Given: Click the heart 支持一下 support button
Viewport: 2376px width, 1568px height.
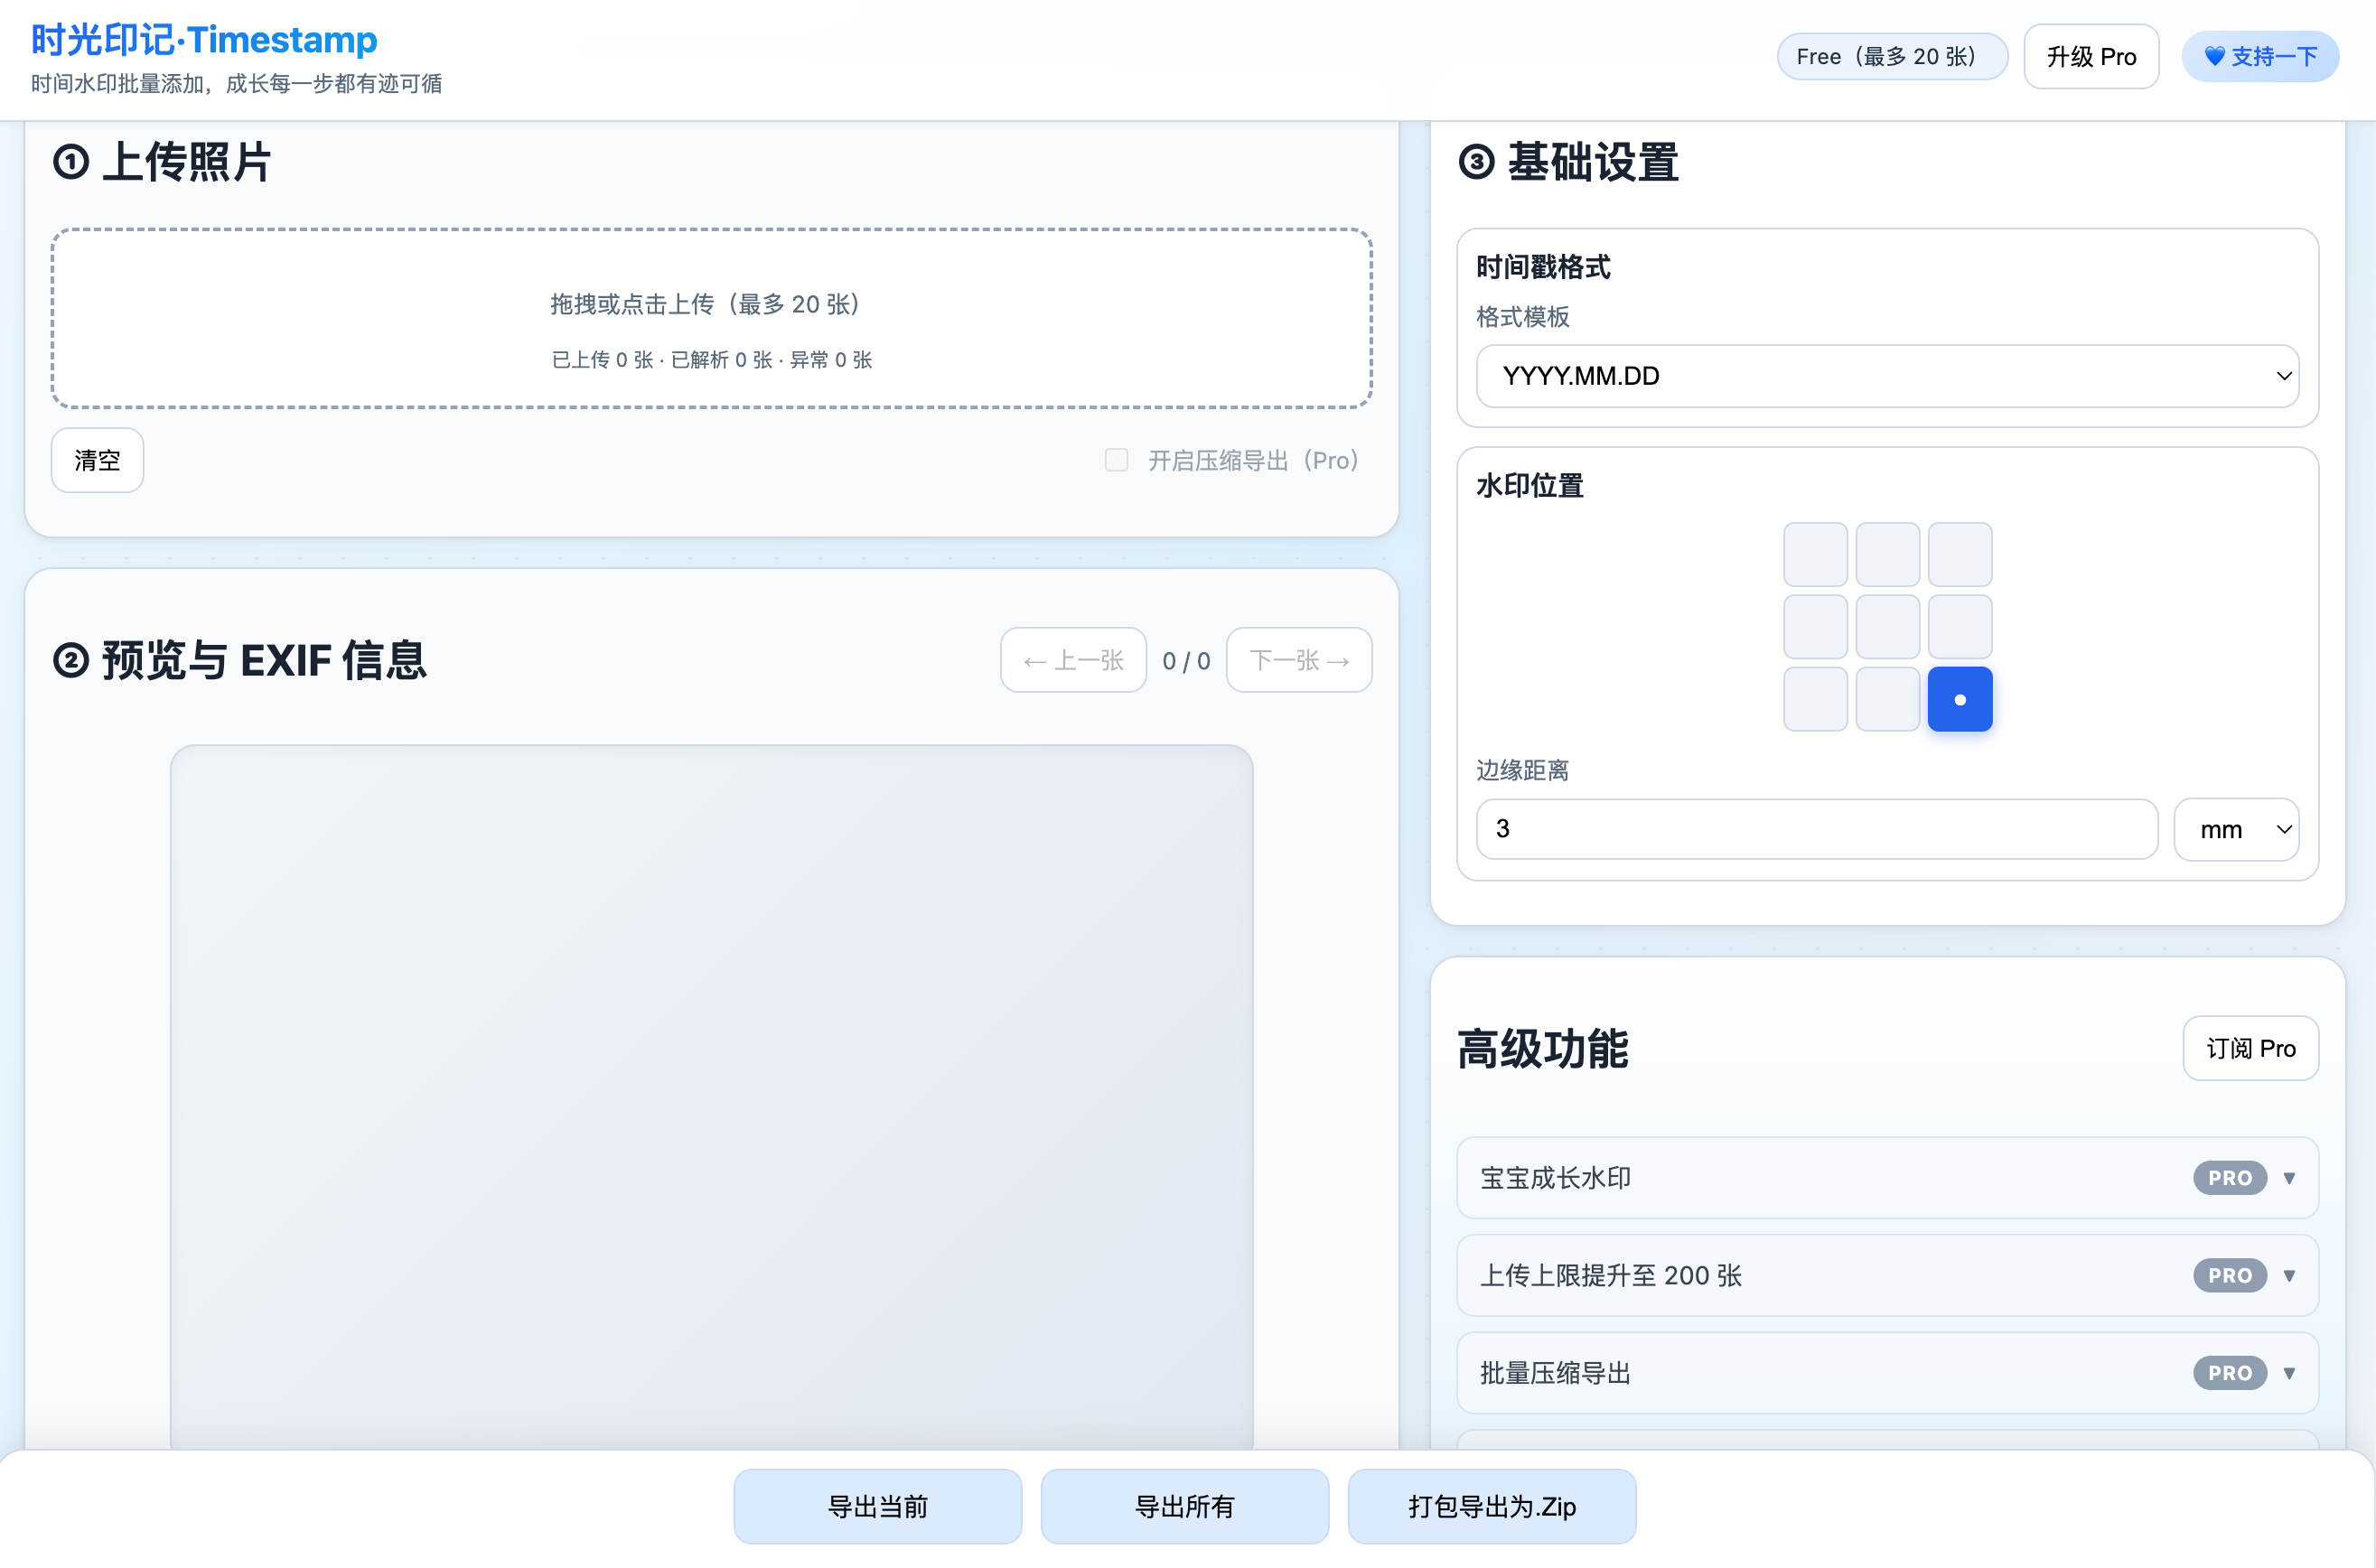Looking at the screenshot, I should pyautogui.click(x=2260, y=56).
